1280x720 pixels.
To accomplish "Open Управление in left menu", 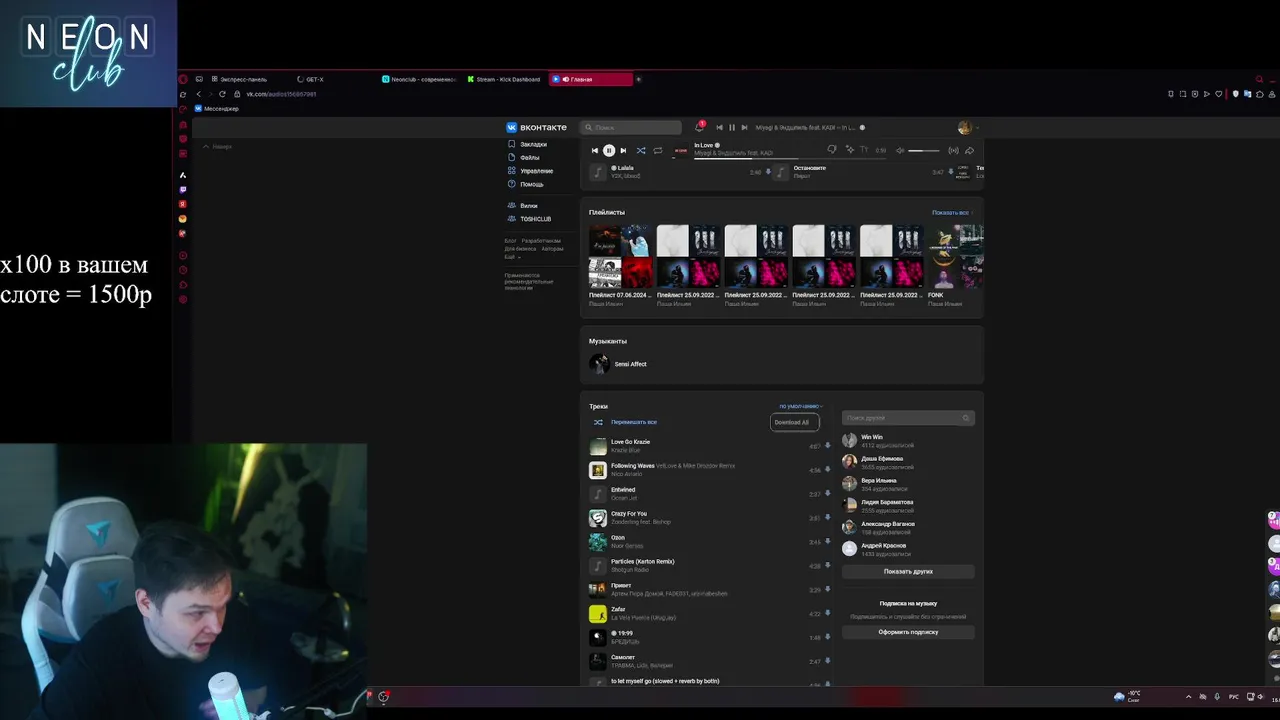I will pyautogui.click(x=537, y=171).
